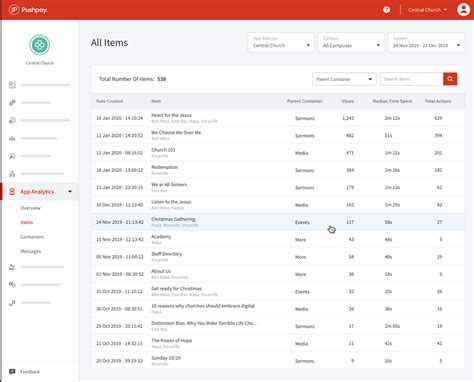
Task: Go to Overview under App Analytics
Action: (x=30, y=208)
